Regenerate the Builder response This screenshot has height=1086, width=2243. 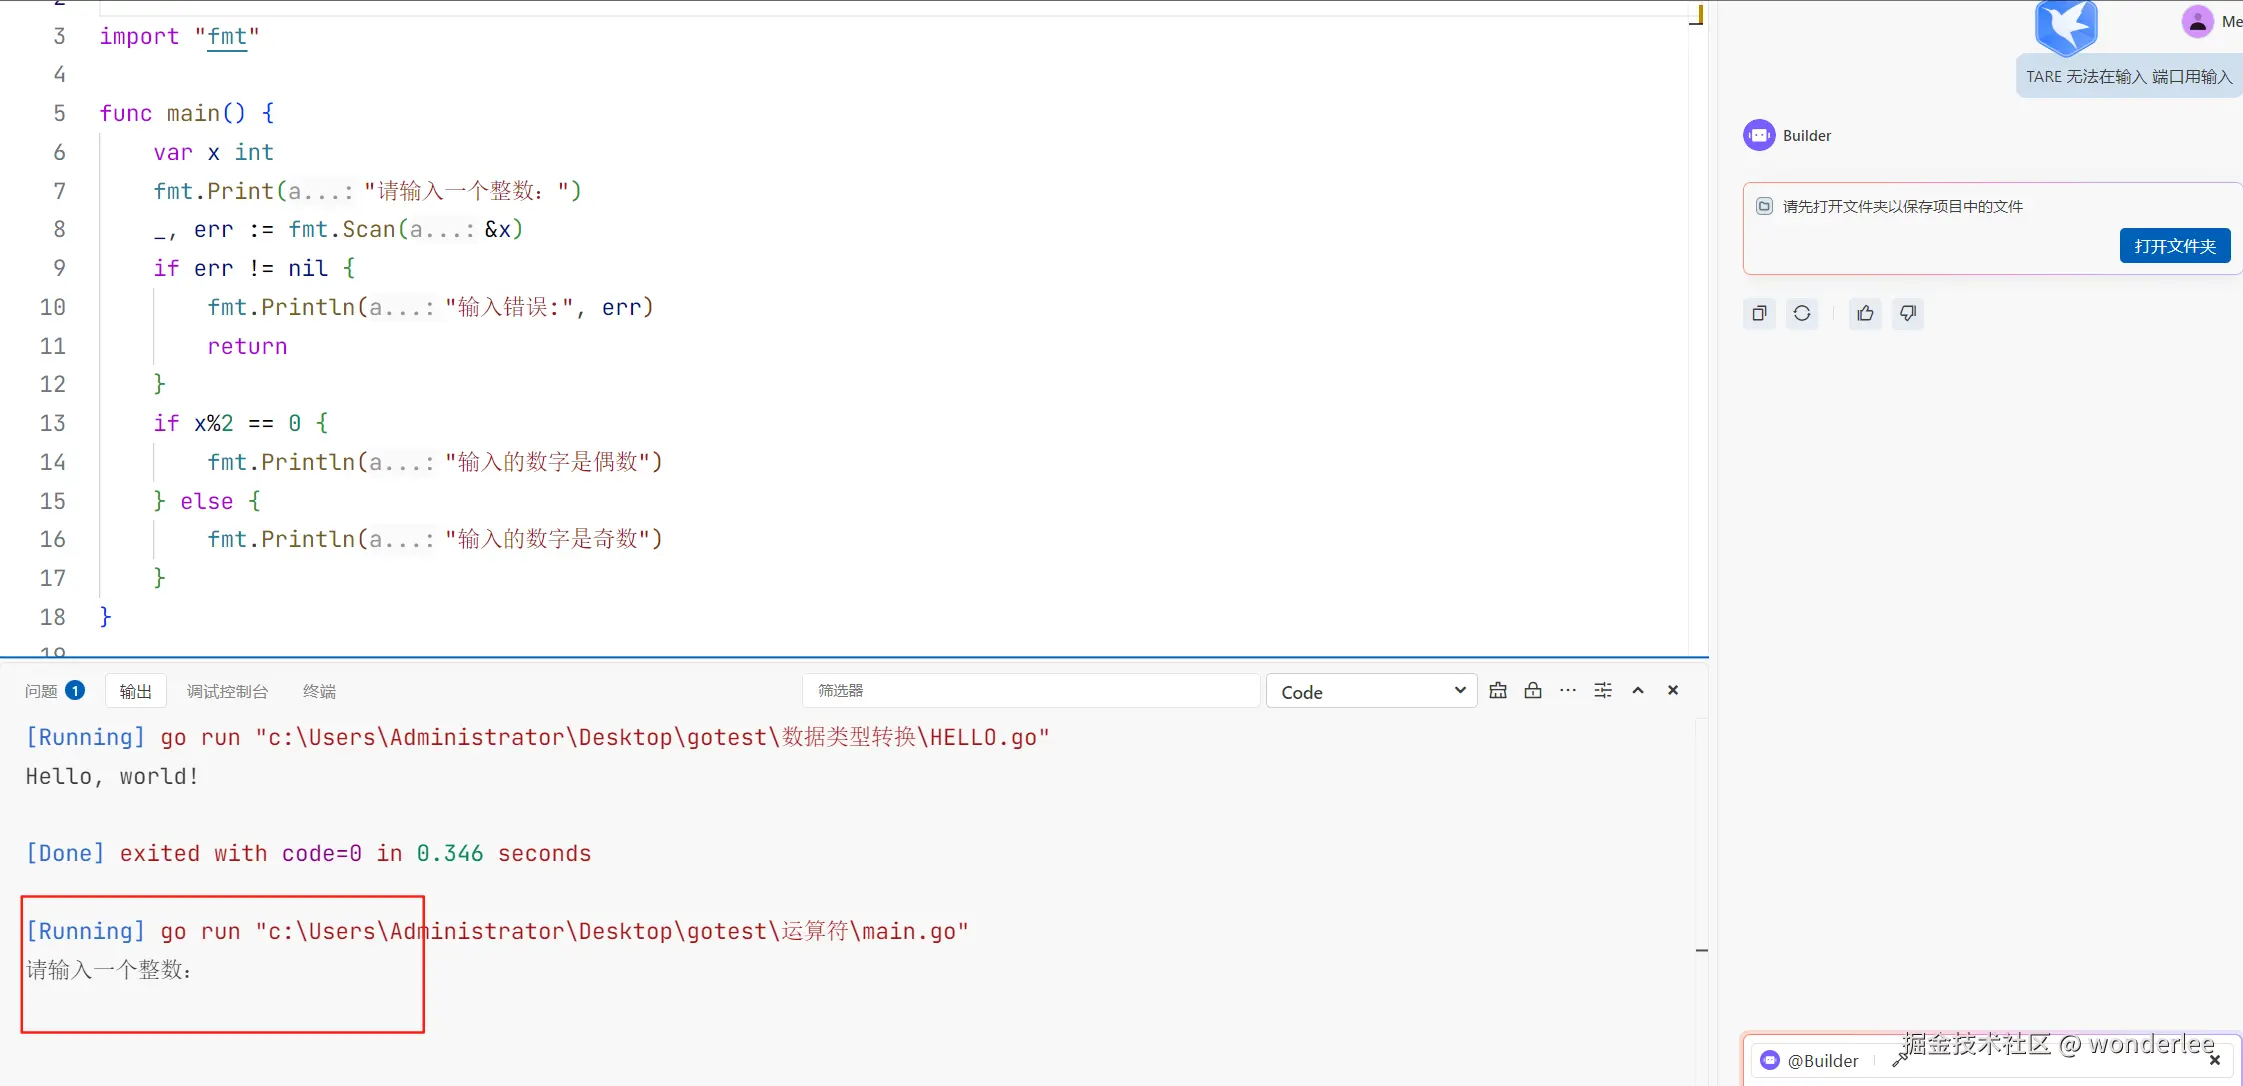(1802, 314)
